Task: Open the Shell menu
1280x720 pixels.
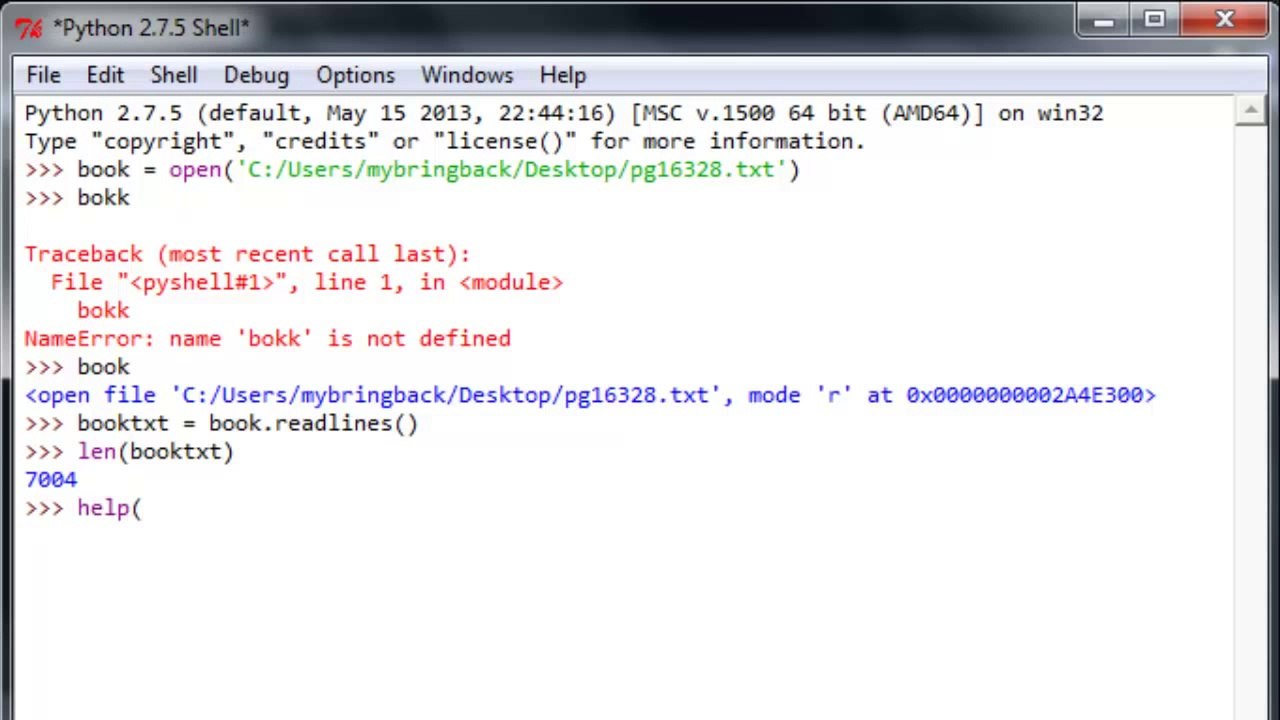Action: point(173,75)
